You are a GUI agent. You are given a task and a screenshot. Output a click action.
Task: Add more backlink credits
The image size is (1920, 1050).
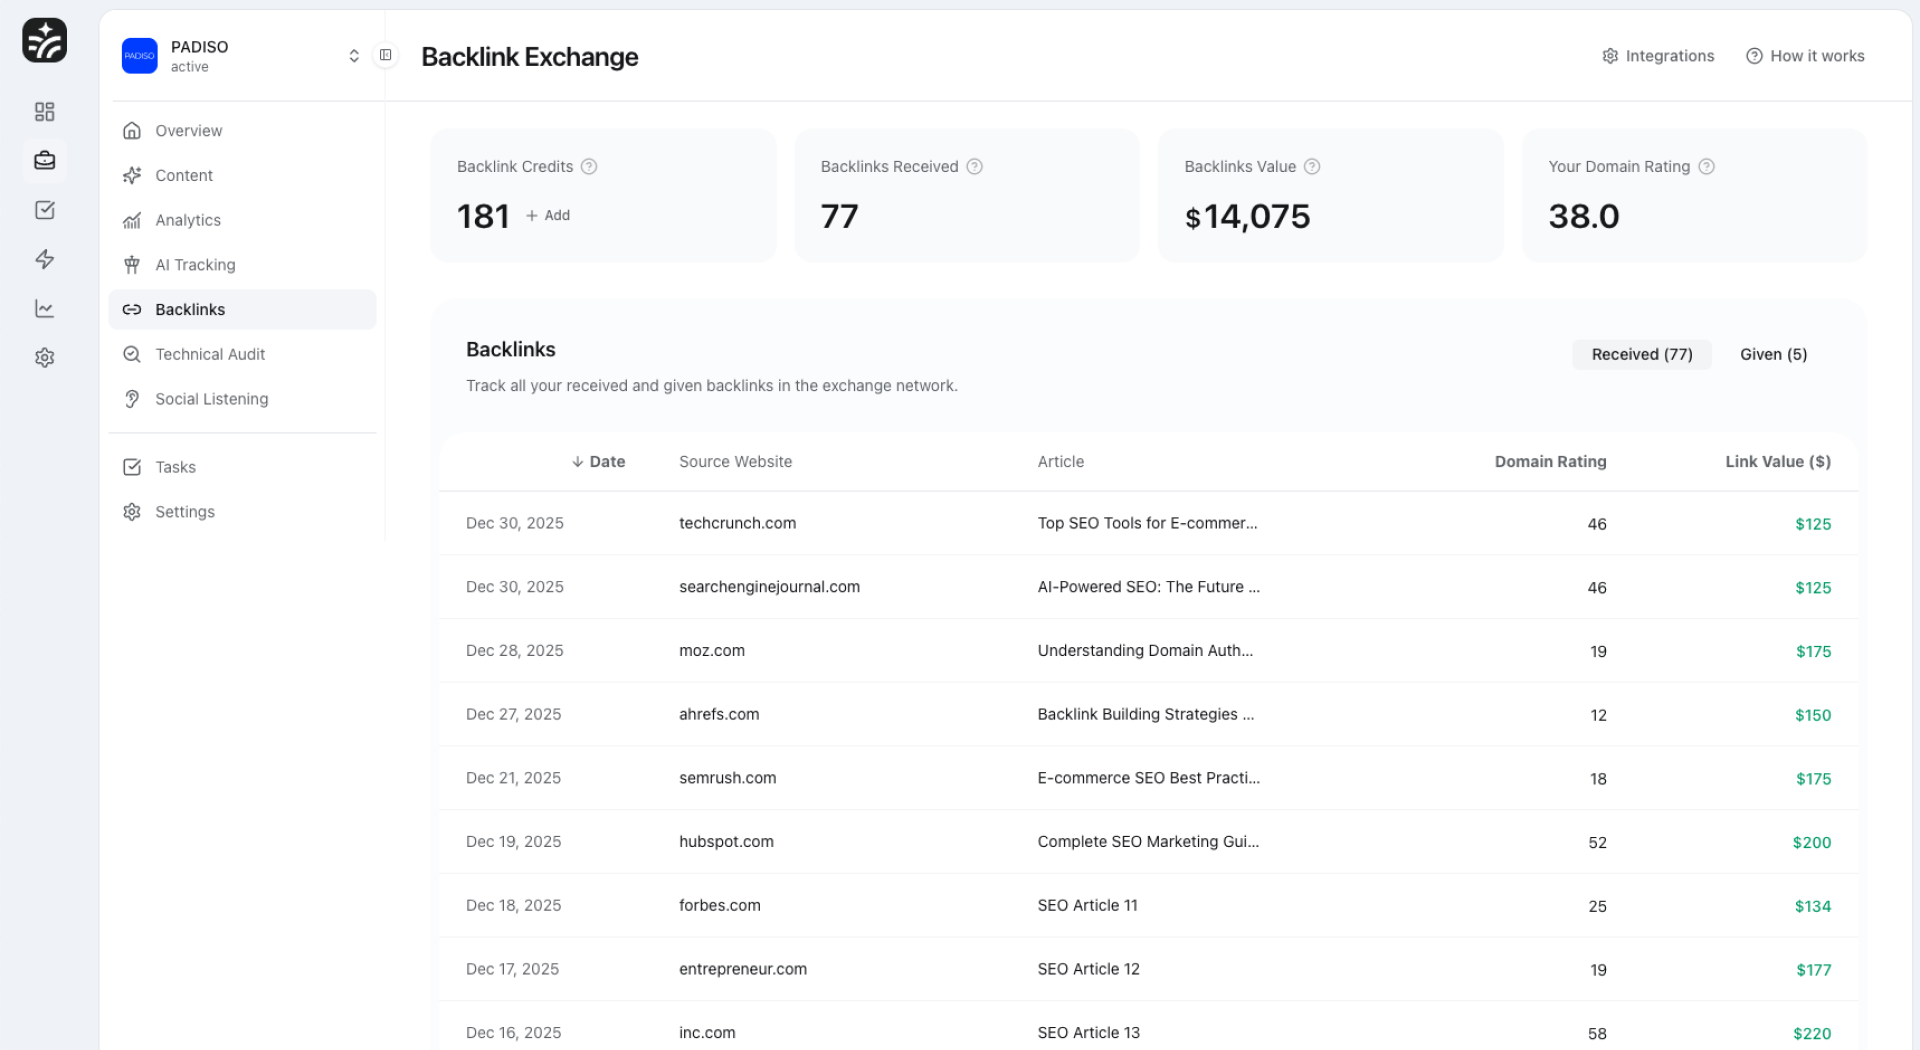548,215
